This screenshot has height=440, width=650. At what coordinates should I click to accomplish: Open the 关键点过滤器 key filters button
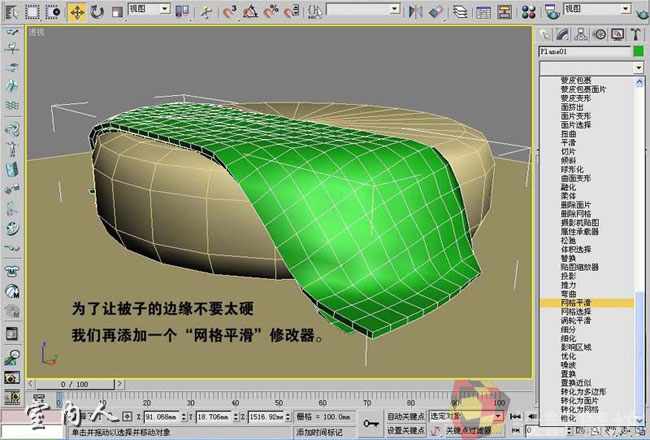468,430
